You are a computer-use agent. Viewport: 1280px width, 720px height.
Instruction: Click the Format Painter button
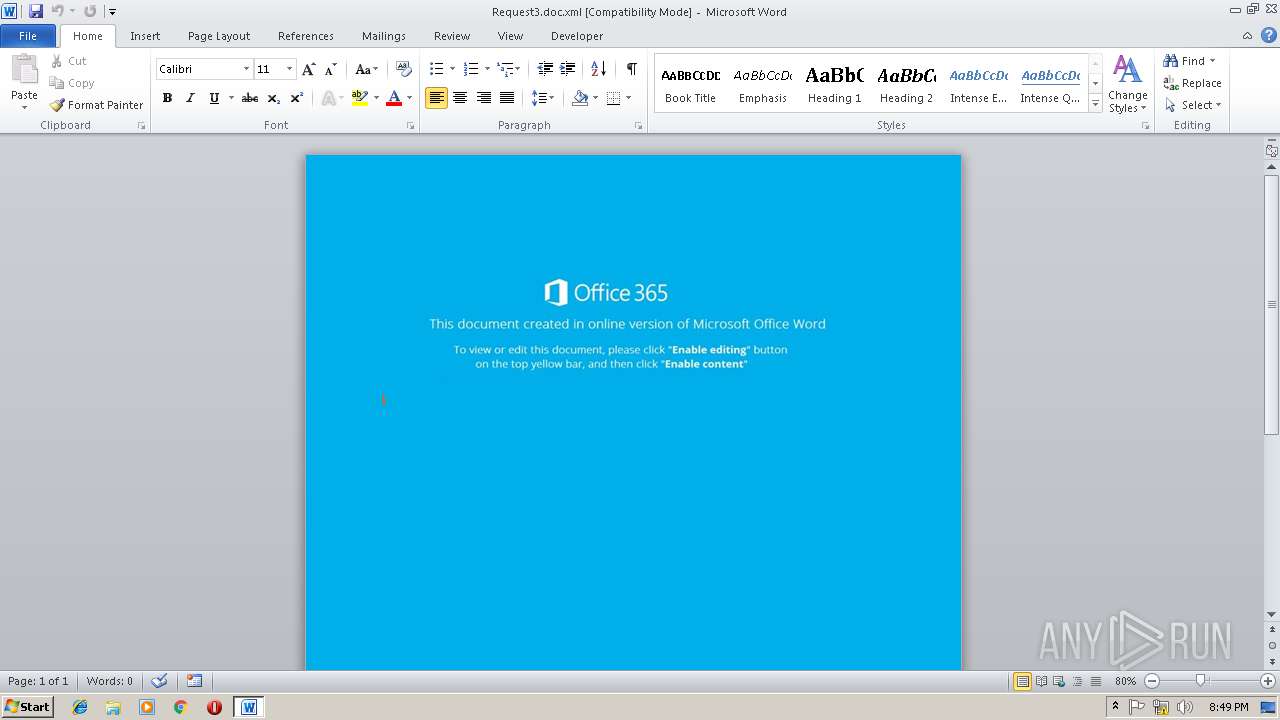[96, 105]
